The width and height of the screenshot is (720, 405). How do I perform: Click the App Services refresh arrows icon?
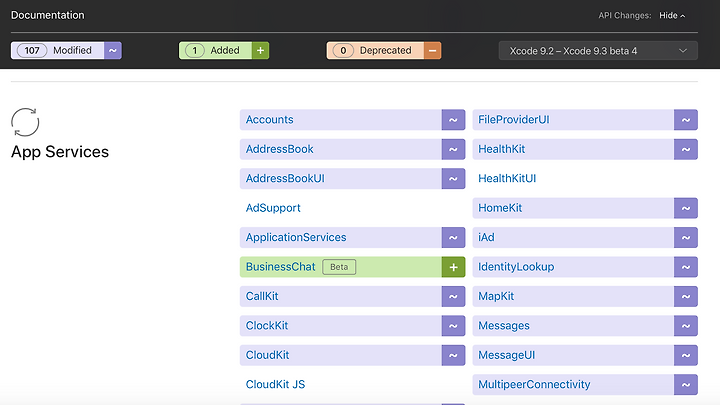(25, 122)
